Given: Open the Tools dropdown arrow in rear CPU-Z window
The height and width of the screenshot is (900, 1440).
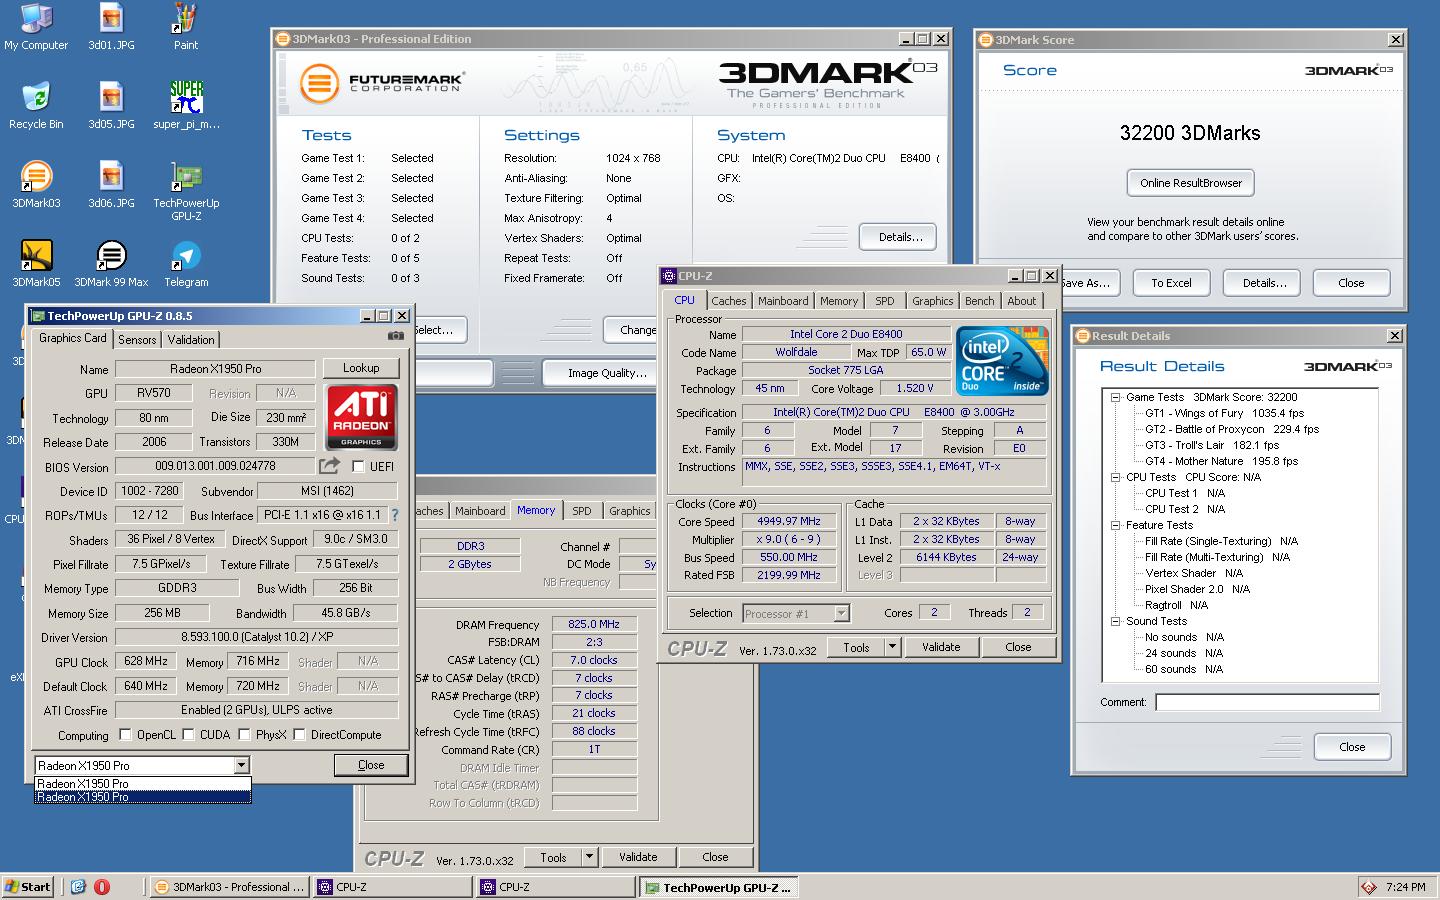Looking at the screenshot, I should click(x=590, y=857).
